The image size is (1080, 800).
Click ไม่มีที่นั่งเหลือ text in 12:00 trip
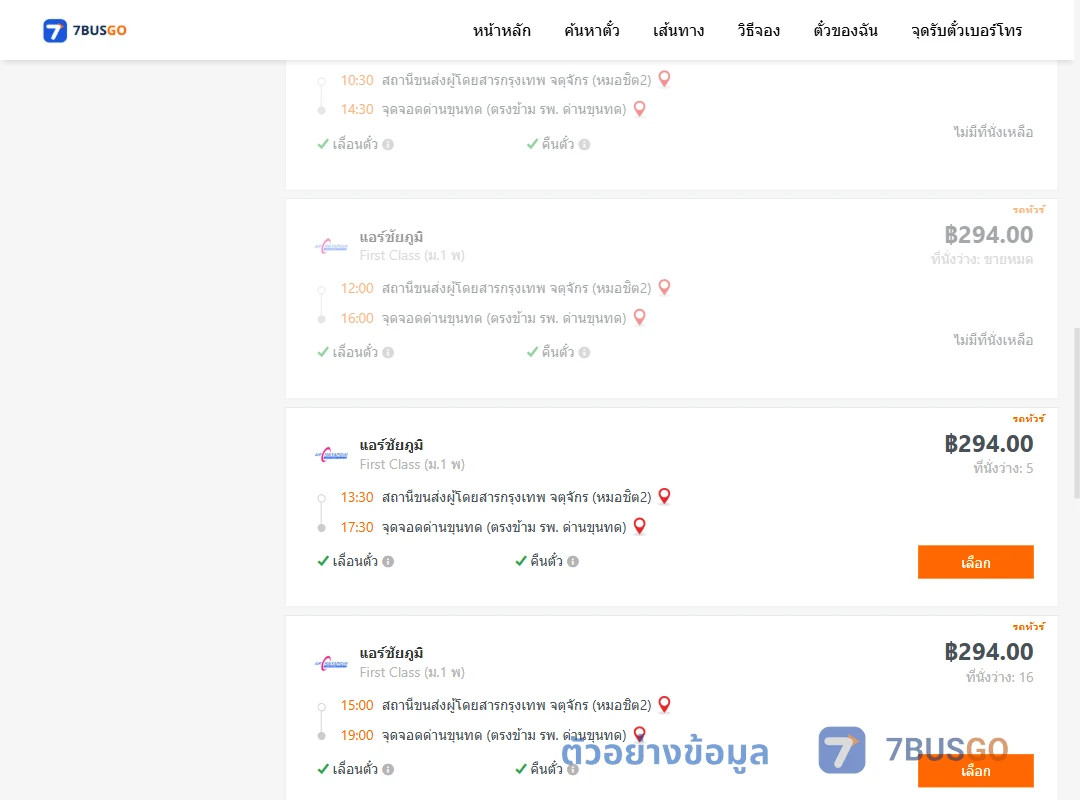tap(993, 340)
